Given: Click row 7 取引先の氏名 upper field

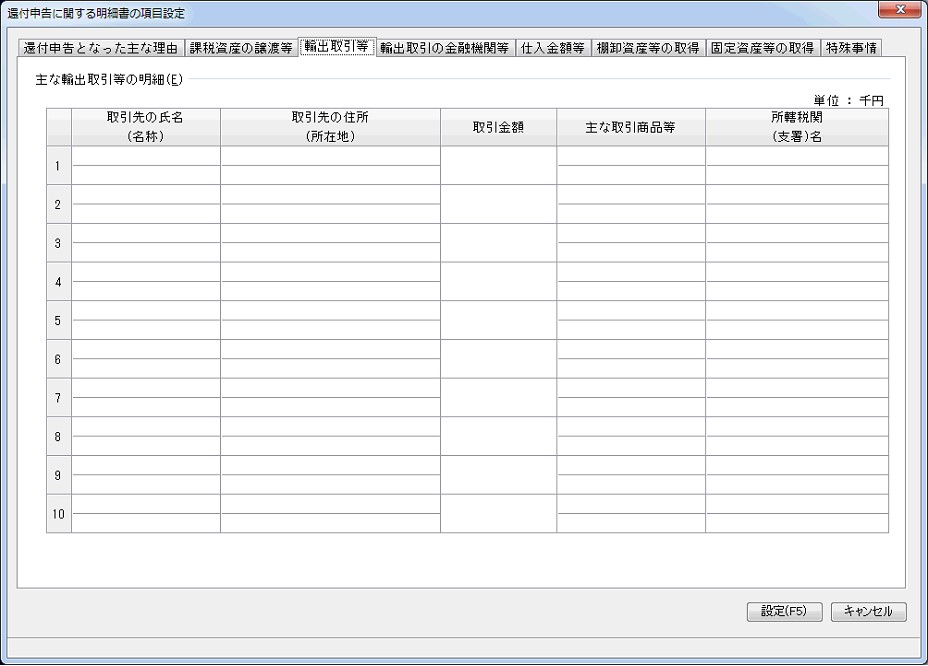Looking at the screenshot, I should pyautogui.click(x=146, y=389).
